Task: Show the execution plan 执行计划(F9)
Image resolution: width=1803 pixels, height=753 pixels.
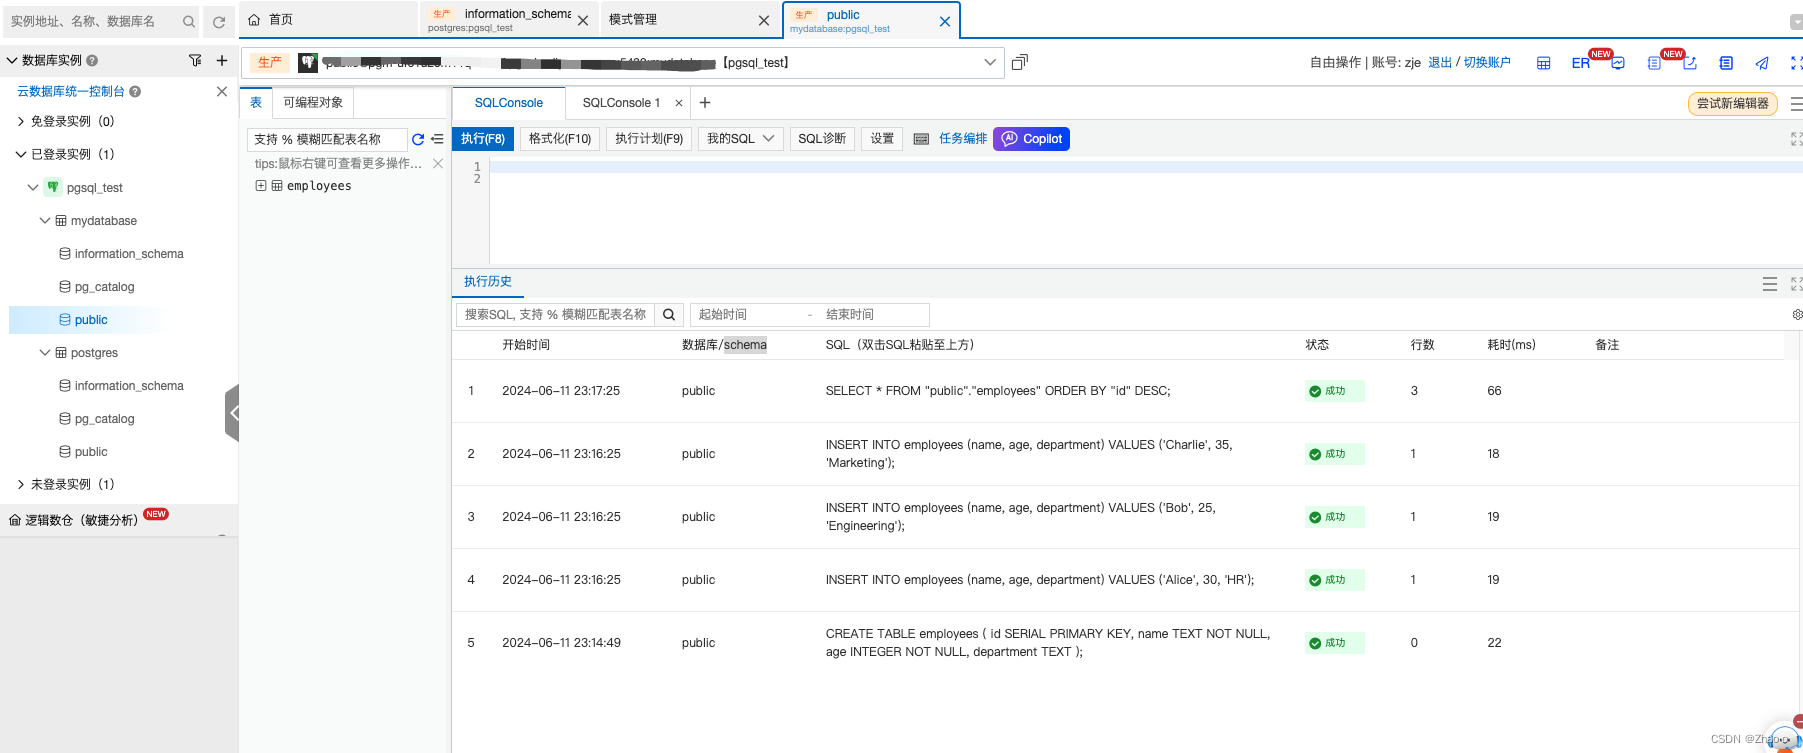Action: pyautogui.click(x=649, y=139)
